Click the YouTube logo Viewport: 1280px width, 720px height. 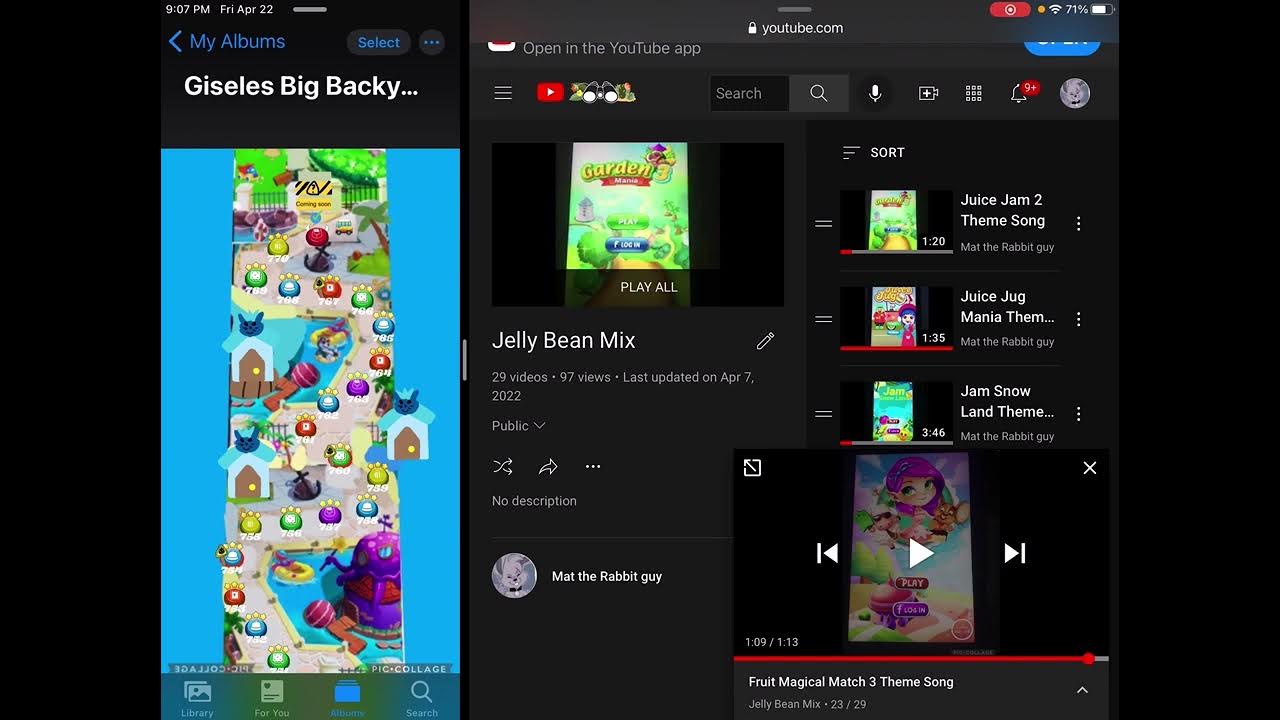click(586, 93)
